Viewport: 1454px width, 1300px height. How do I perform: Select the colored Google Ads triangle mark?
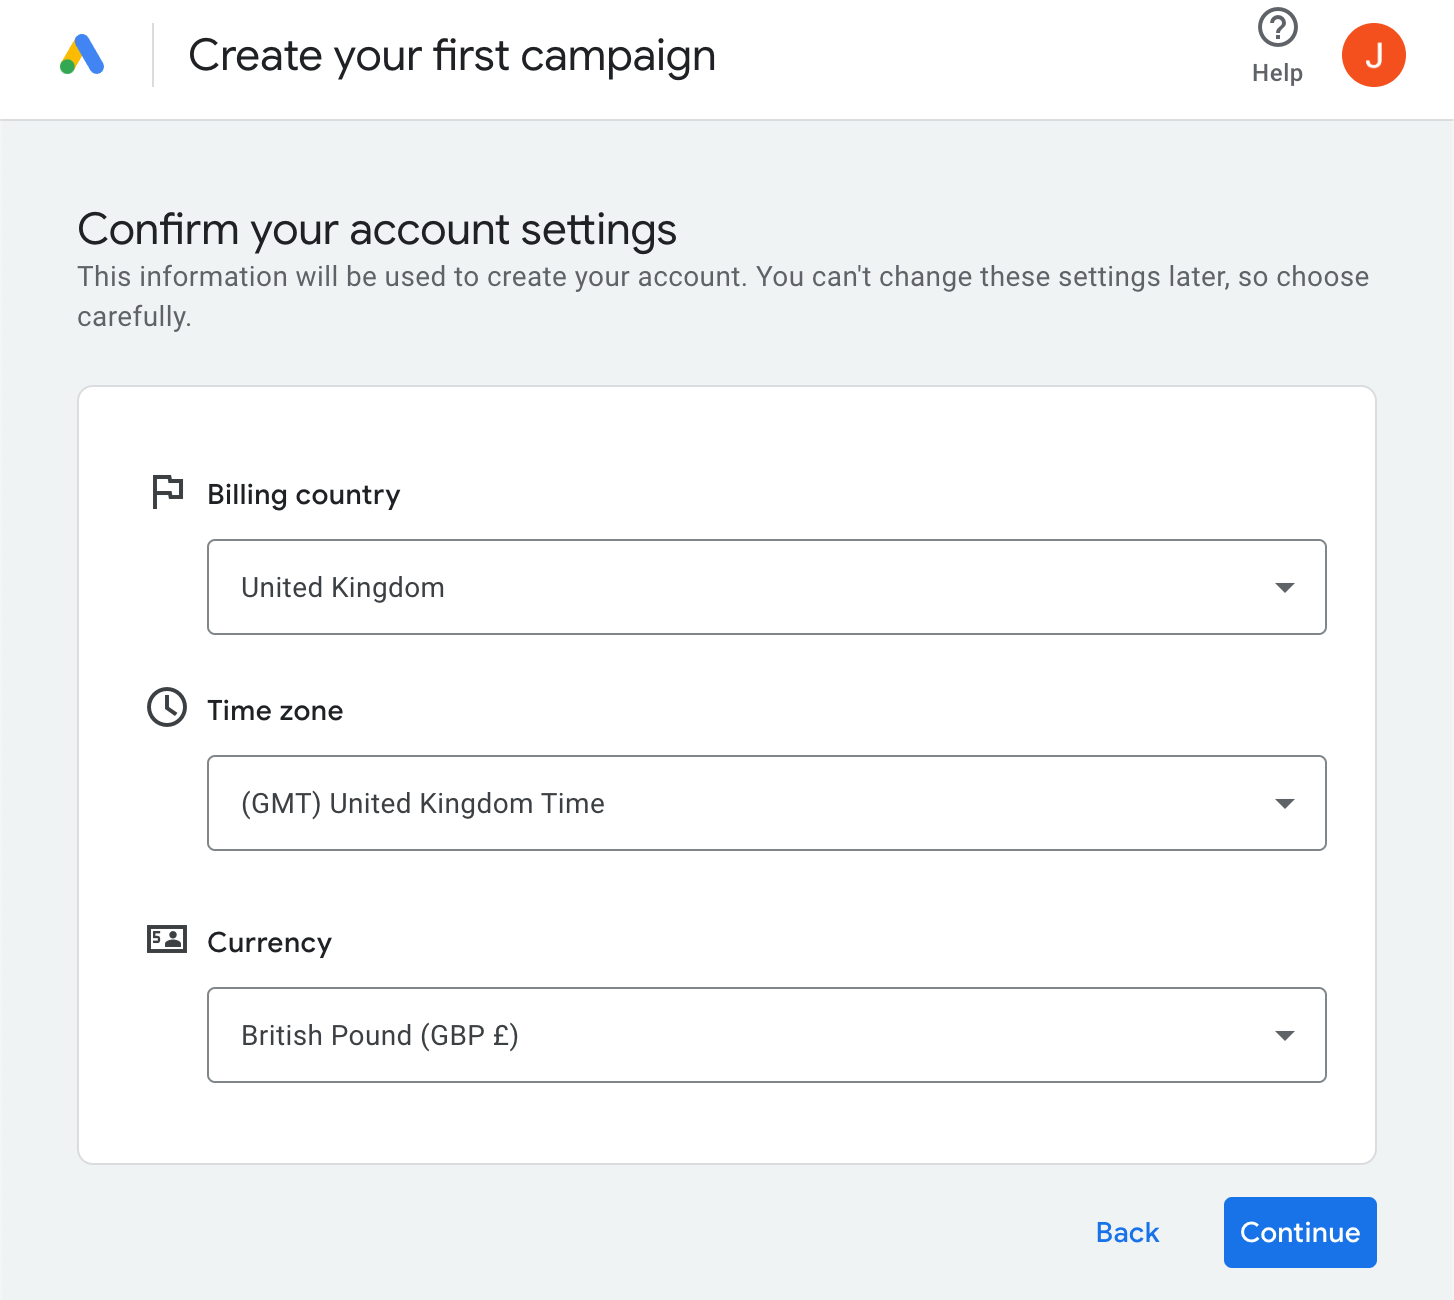click(x=82, y=55)
